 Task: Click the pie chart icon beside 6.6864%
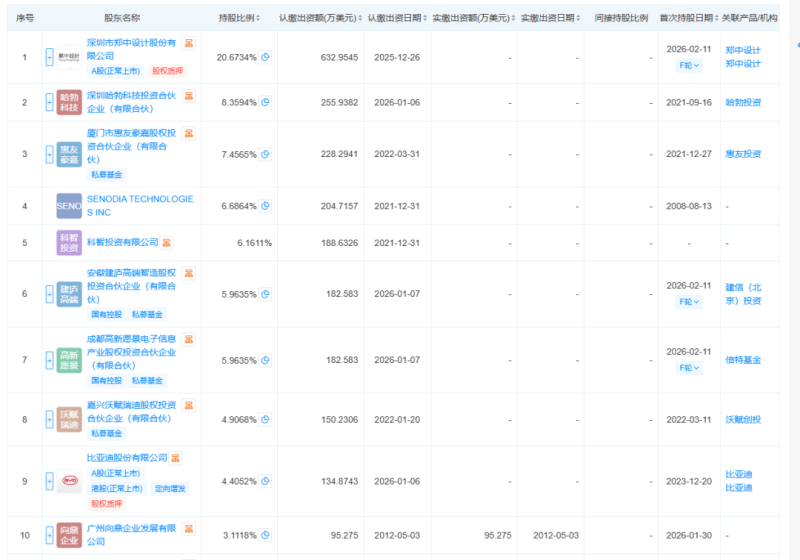pyautogui.click(x=265, y=205)
